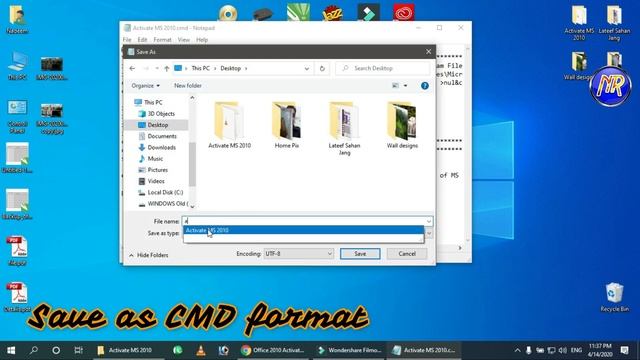Select the Activate MS 2010 folder in dialog
Image resolution: width=640 pixels, height=360 pixels.
(x=229, y=125)
